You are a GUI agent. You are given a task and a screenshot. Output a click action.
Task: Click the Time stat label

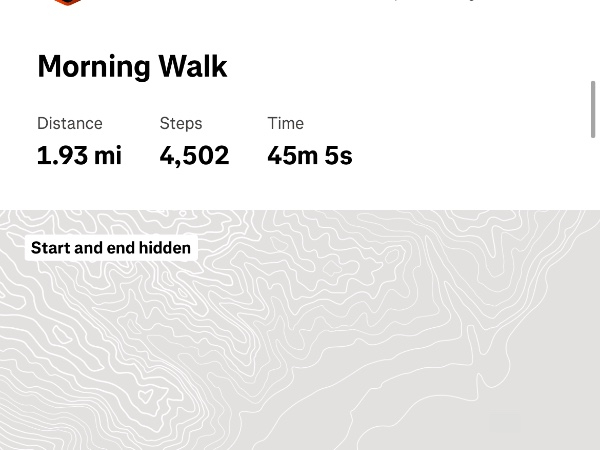(285, 123)
